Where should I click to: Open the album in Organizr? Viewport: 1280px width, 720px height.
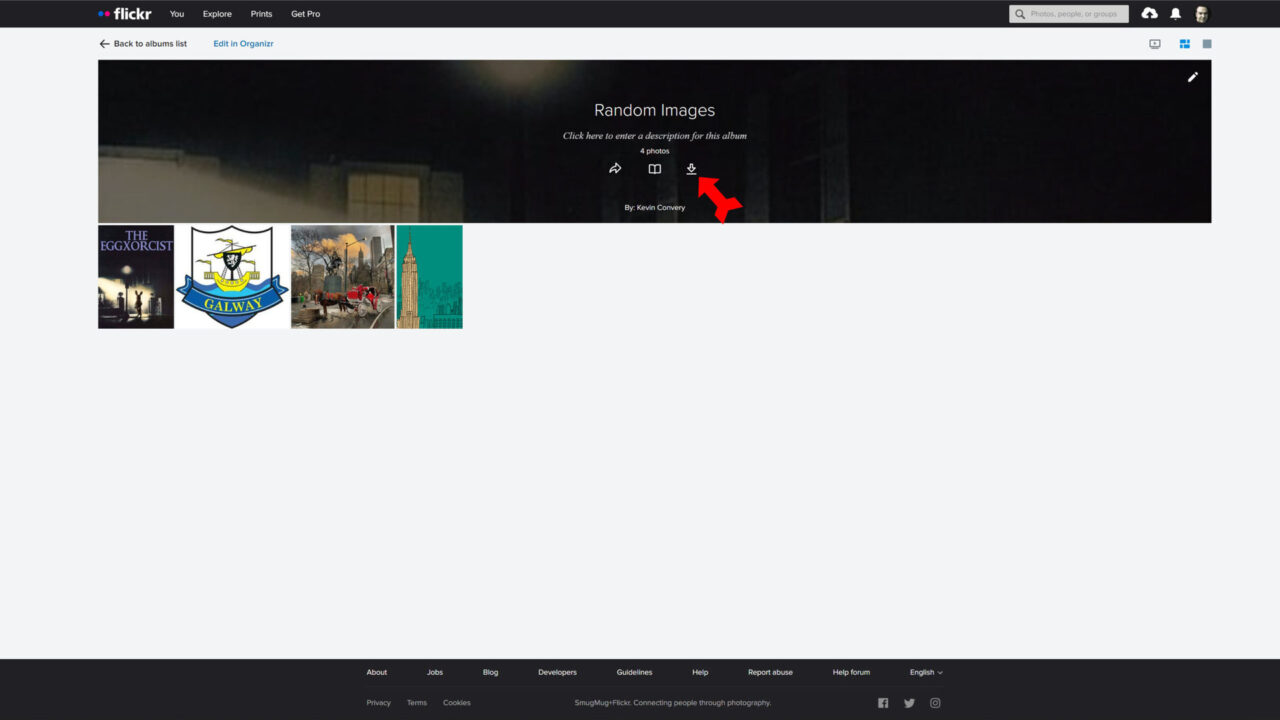(242, 44)
